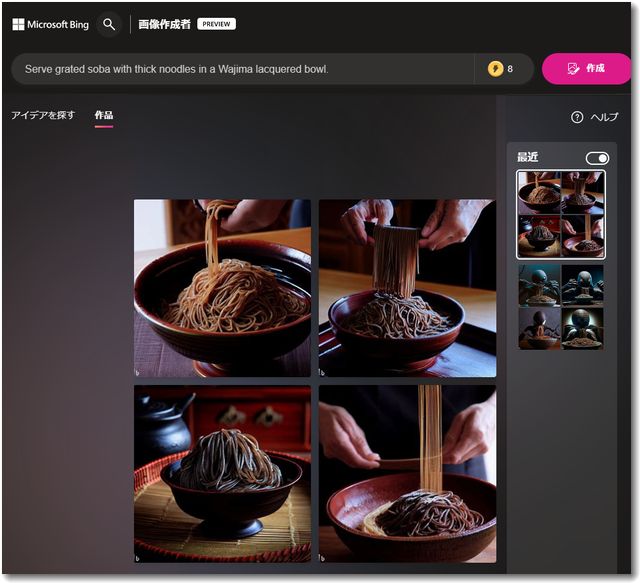Select the 作品 tab
640x583 pixels.
[x=104, y=116]
